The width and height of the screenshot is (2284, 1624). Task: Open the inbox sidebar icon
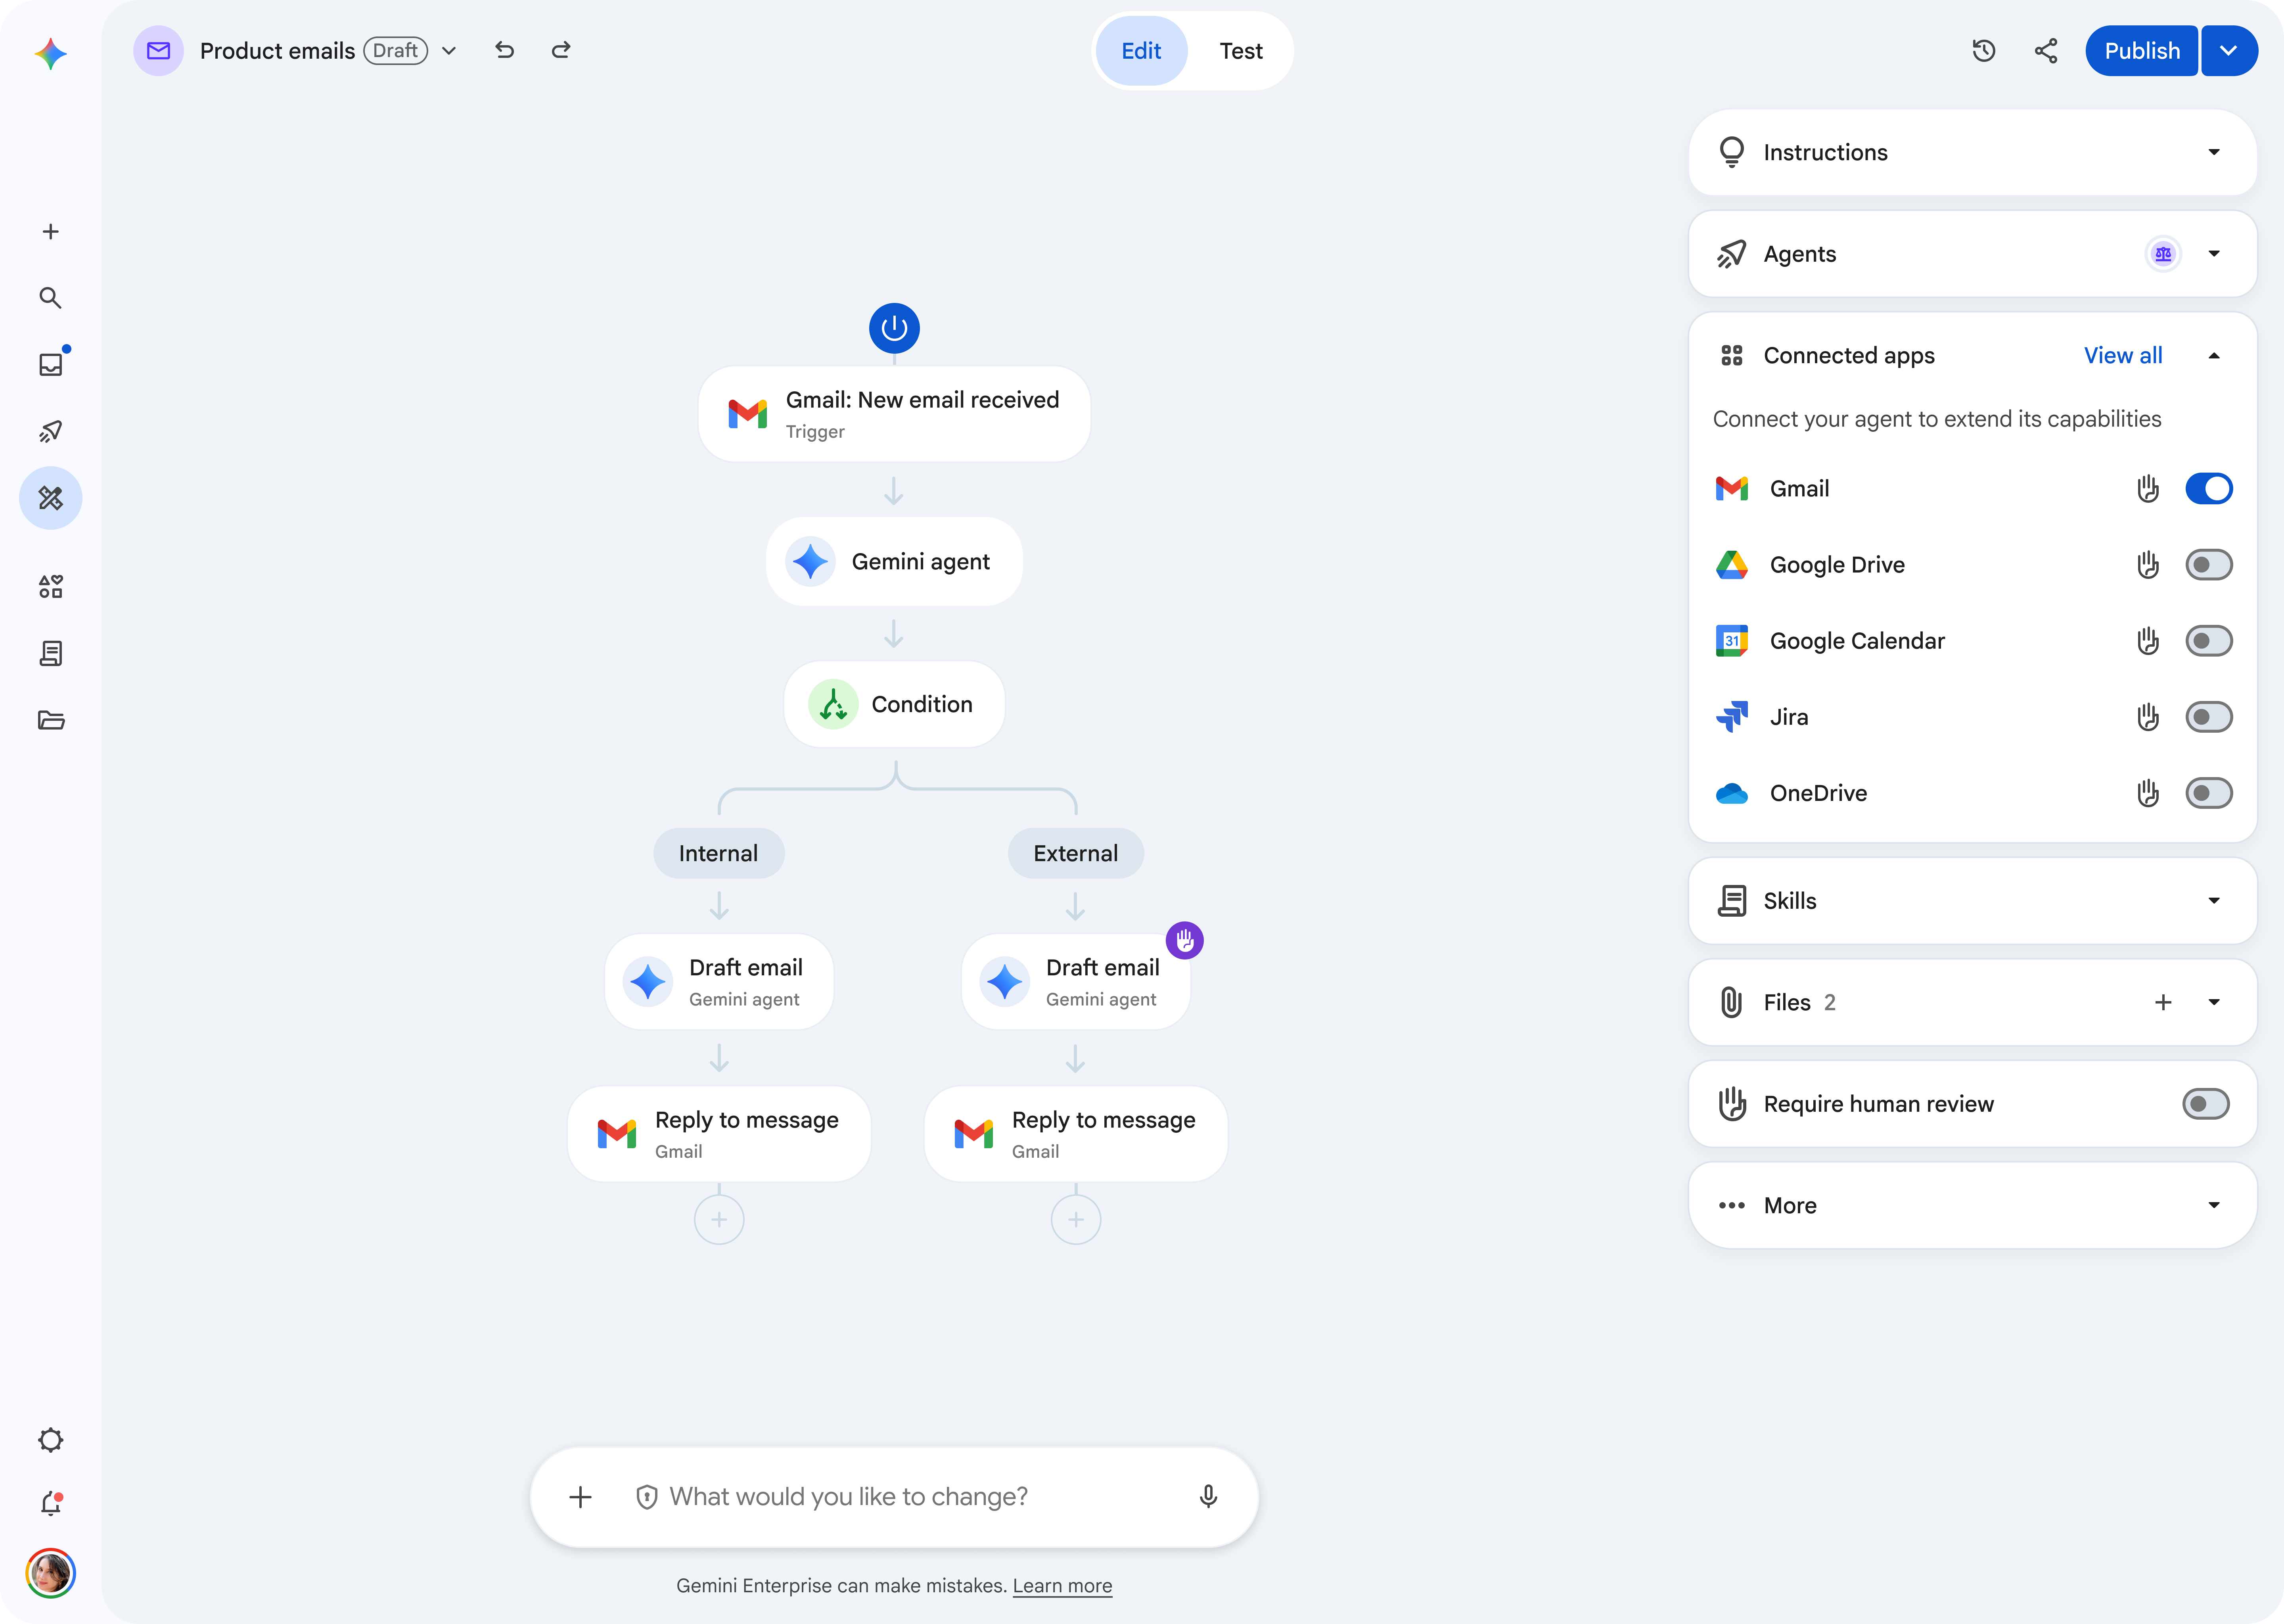coord(51,364)
